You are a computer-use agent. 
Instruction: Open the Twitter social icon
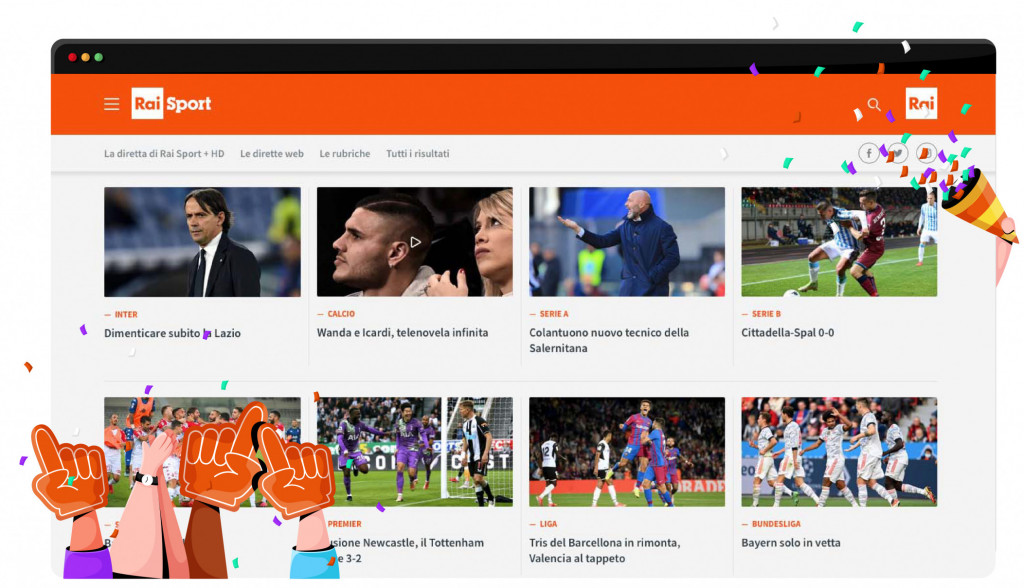897,154
